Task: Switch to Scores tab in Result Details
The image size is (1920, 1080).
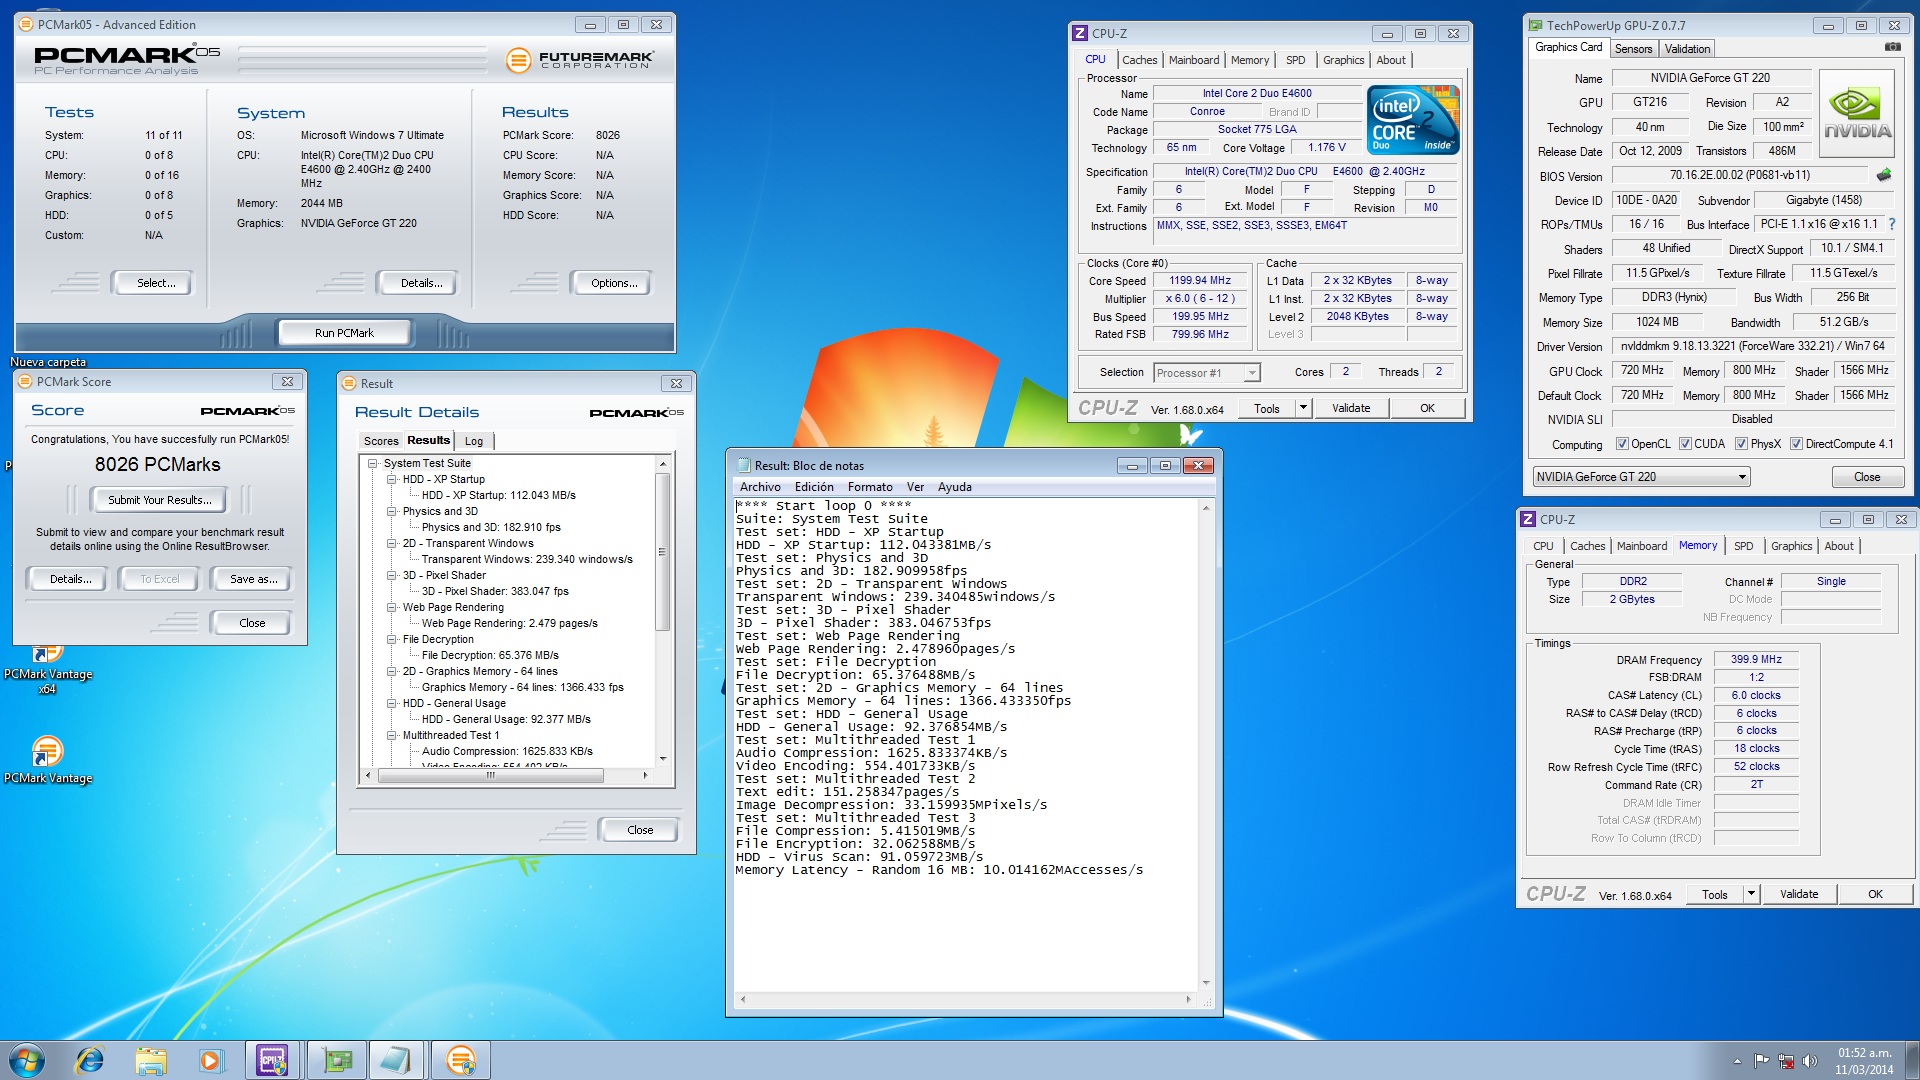Action: click(x=381, y=441)
